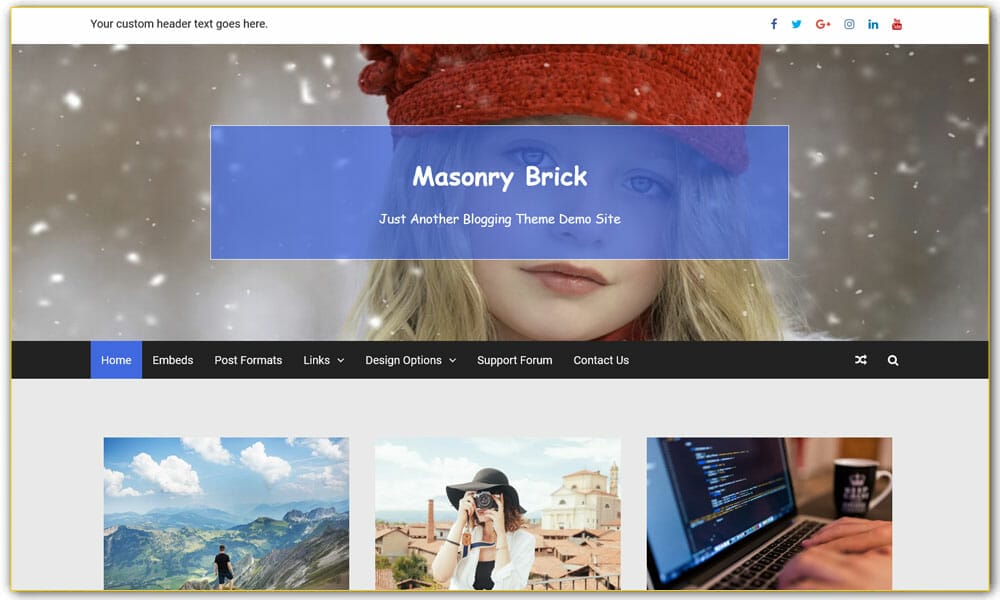This screenshot has width=1000, height=600.
Task: Expand the Design Options dropdown
Action: point(404,360)
